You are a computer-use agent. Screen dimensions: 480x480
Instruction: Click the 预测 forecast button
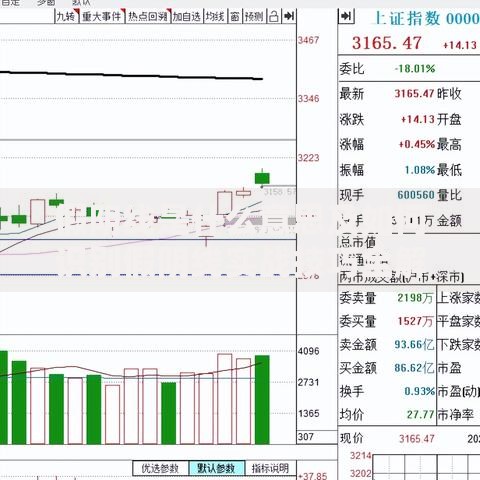tap(254, 16)
